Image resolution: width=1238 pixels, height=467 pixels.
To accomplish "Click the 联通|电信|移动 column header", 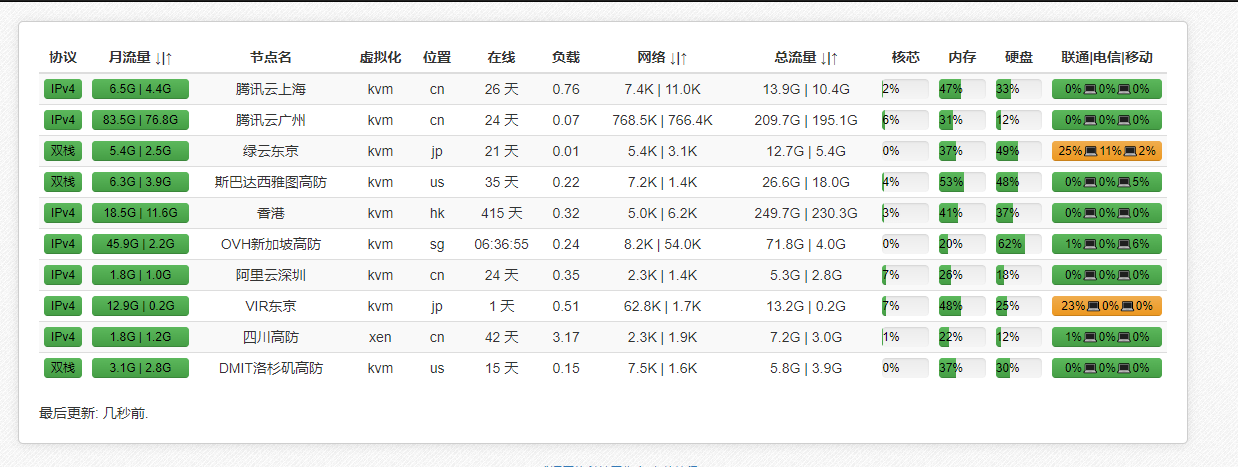I will click(1106, 58).
